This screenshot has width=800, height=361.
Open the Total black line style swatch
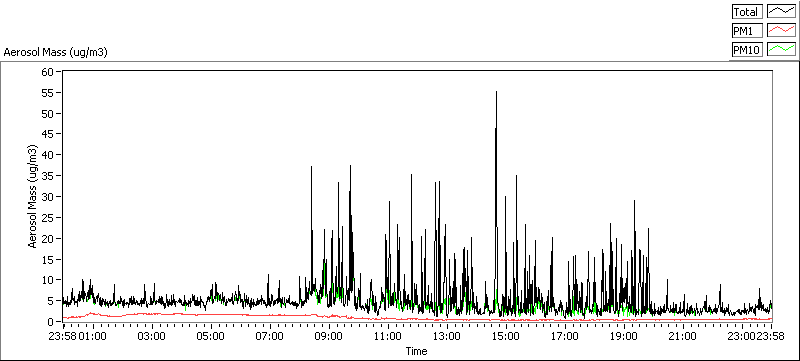pyautogui.click(x=782, y=12)
